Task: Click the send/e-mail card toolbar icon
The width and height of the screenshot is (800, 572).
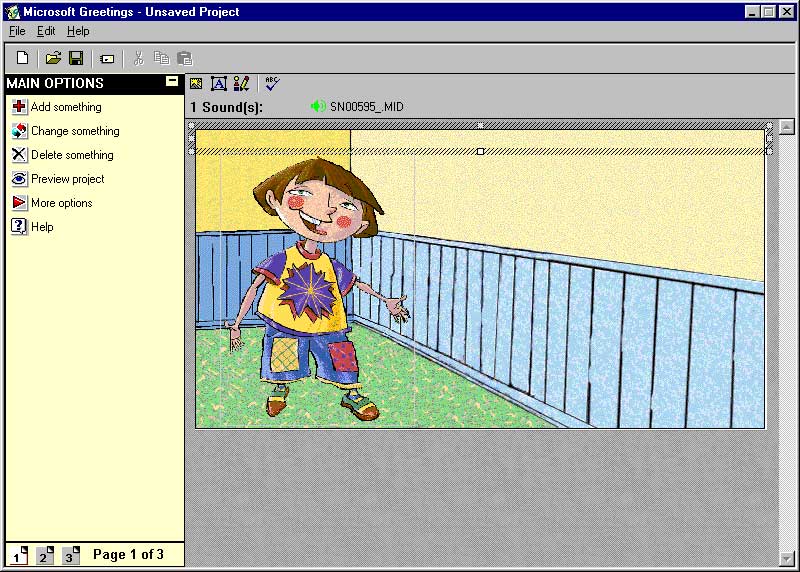Action: [x=107, y=59]
